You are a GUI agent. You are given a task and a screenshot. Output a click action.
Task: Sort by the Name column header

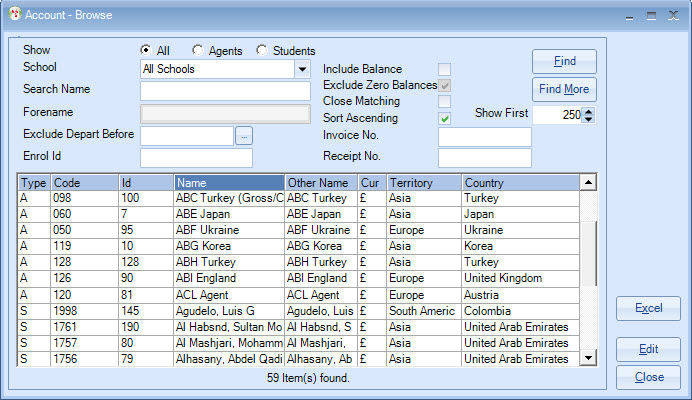[229, 183]
